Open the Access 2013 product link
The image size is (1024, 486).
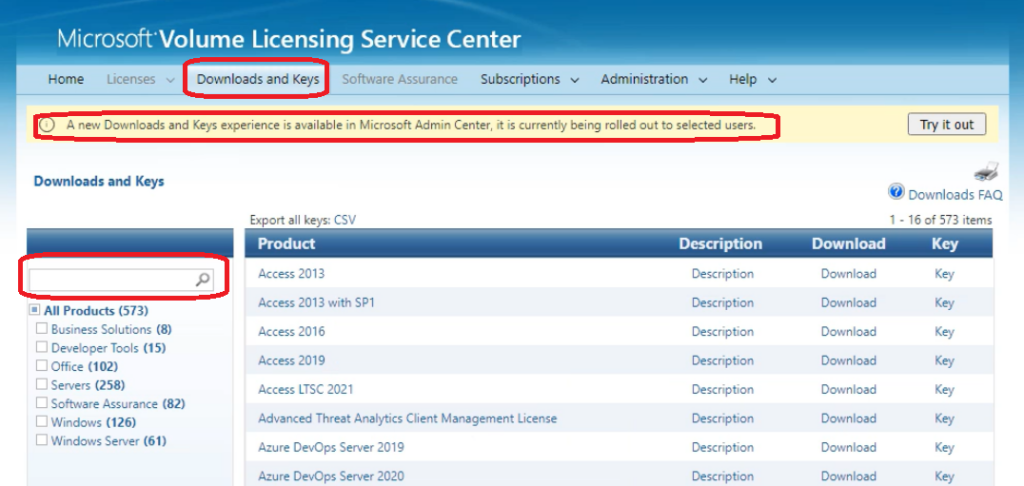click(291, 274)
